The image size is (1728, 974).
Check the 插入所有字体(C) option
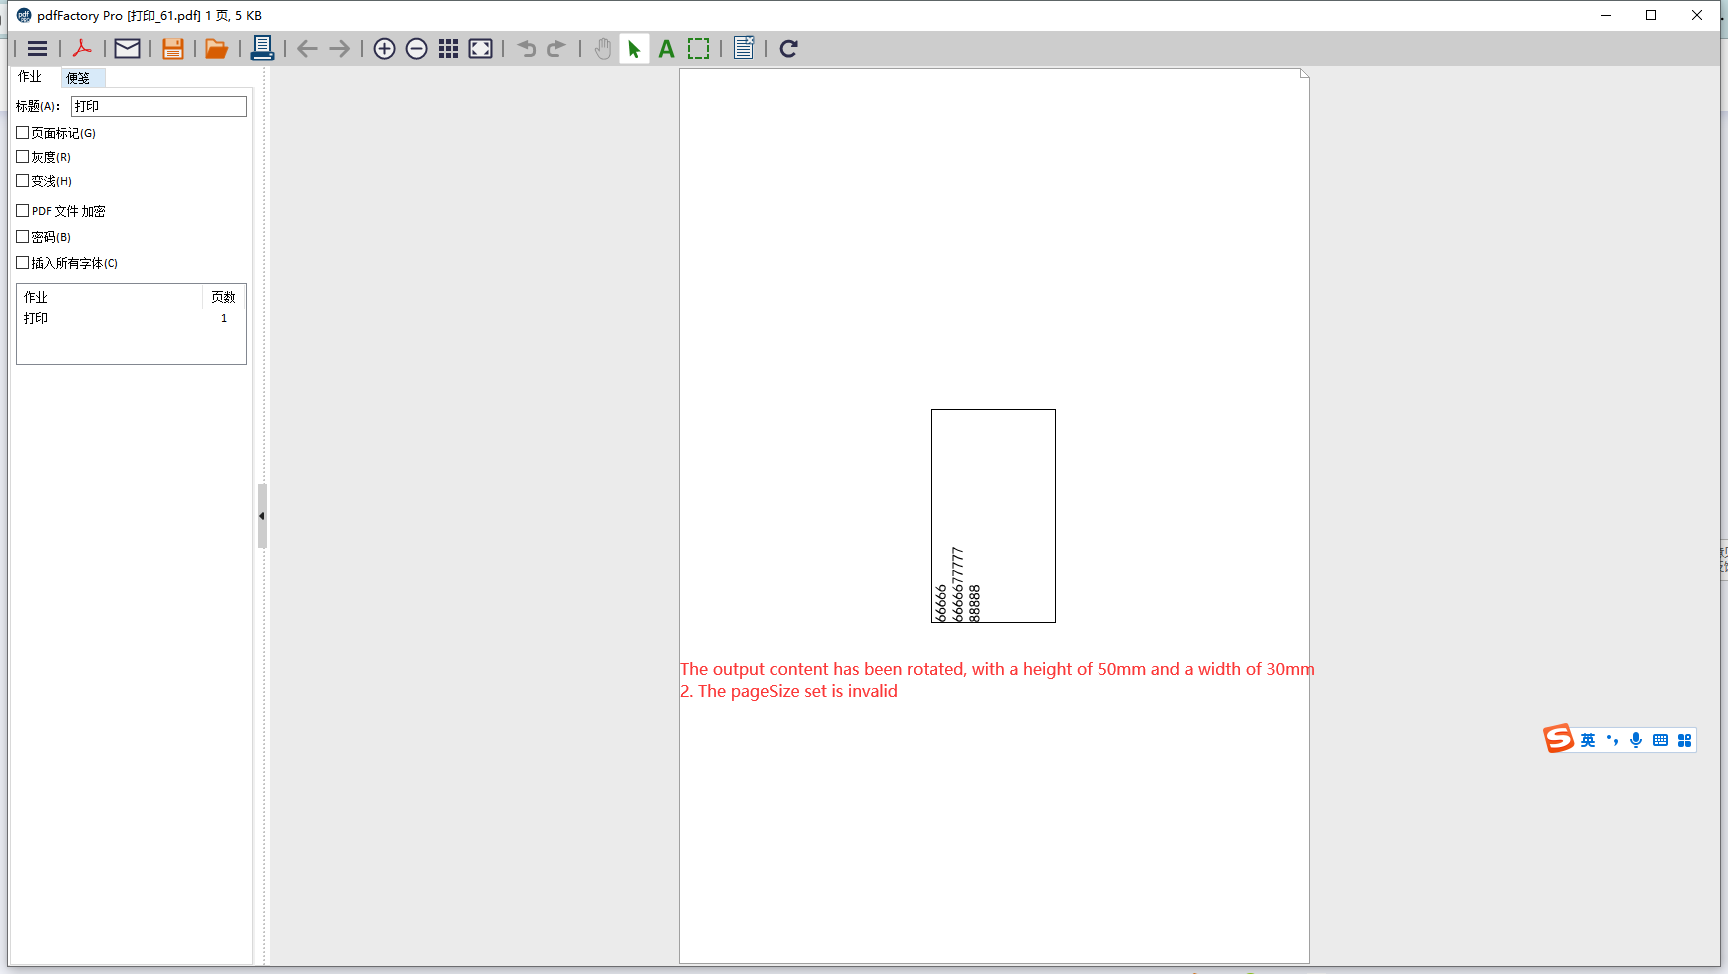(22, 262)
